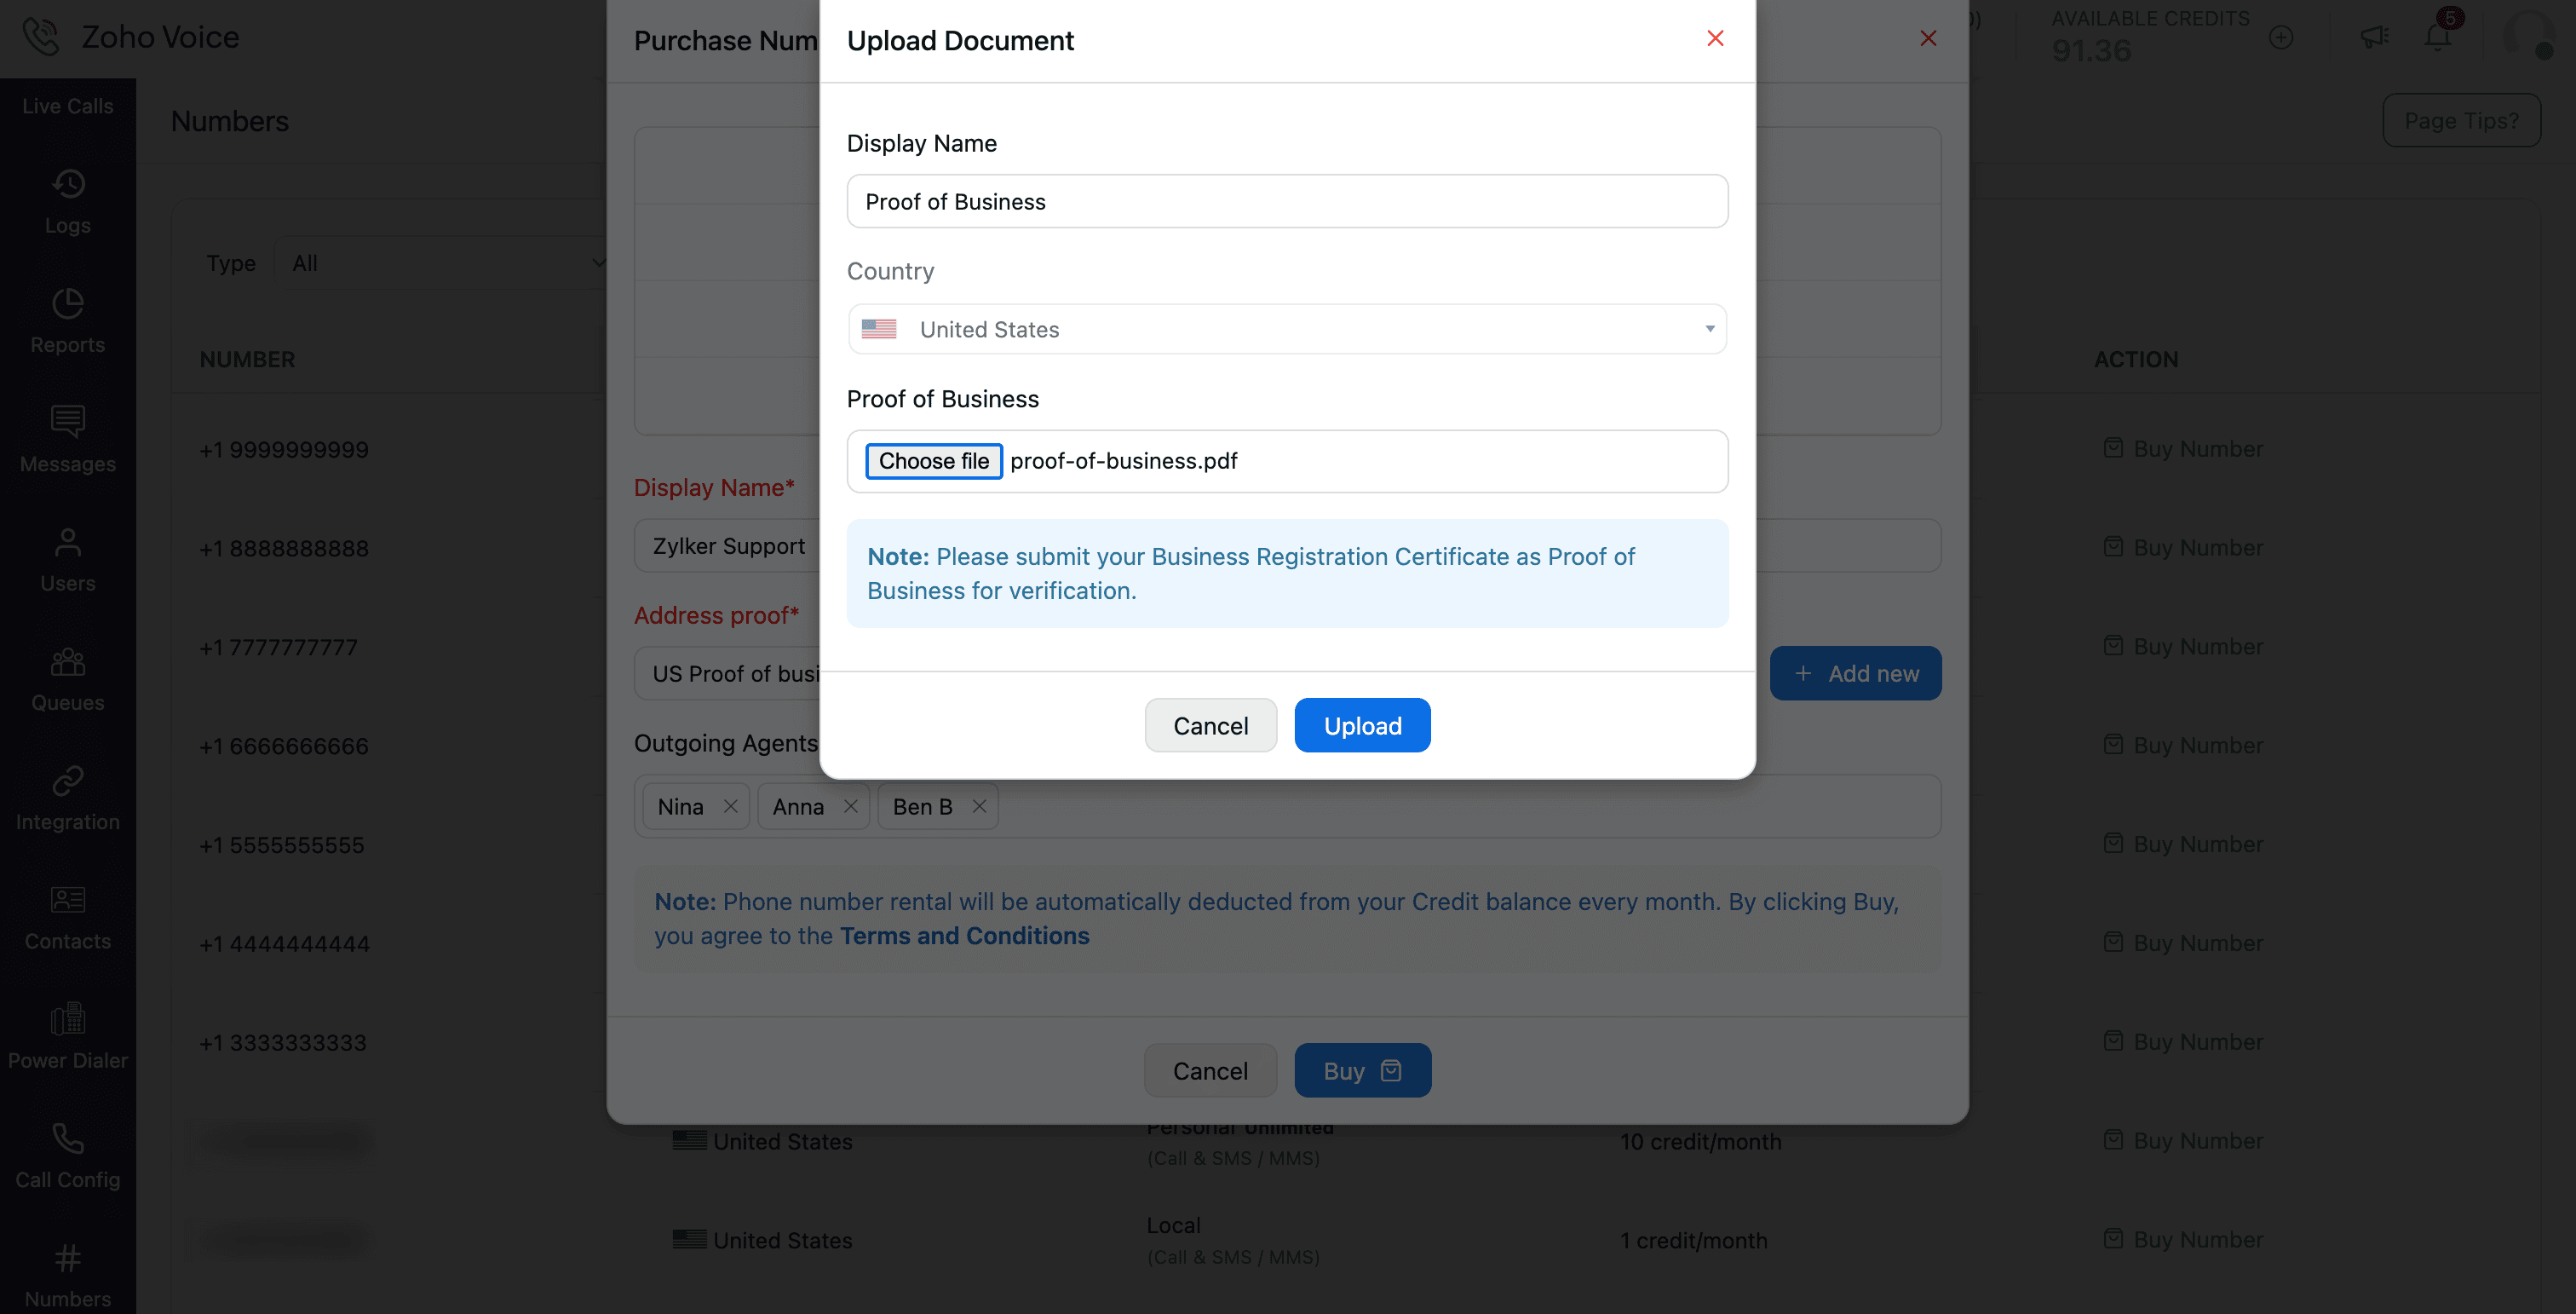The width and height of the screenshot is (2576, 1314).
Task: Open Reports from the sidebar
Action: [68, 321]
